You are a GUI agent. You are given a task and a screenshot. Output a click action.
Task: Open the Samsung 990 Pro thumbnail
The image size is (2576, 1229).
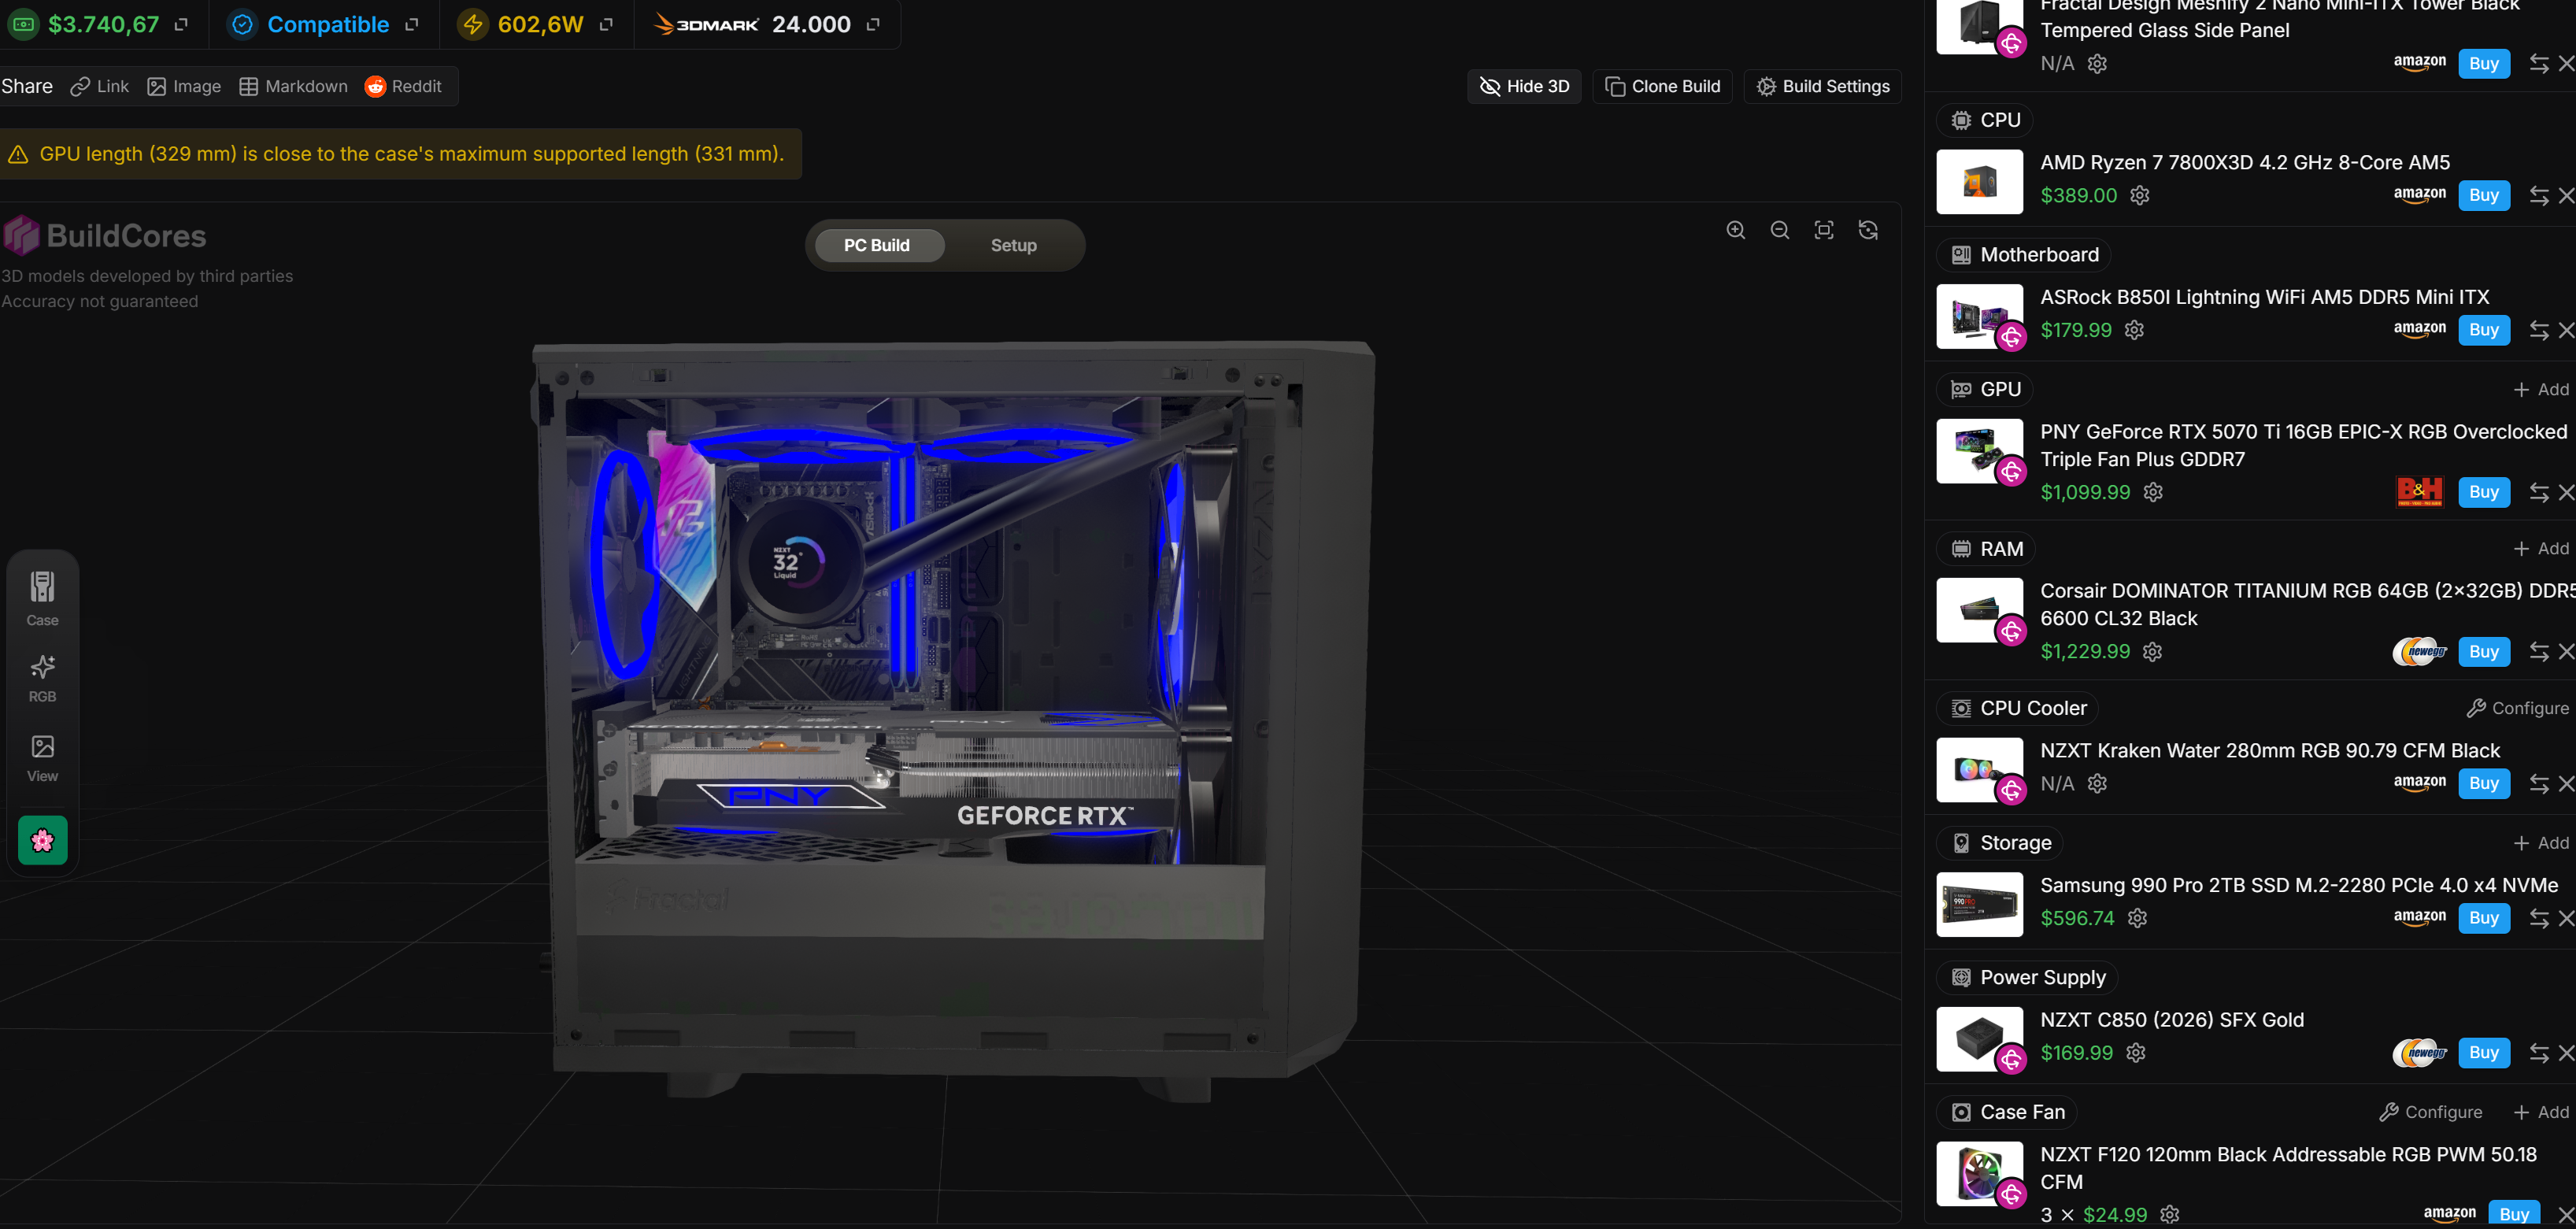1979,905
